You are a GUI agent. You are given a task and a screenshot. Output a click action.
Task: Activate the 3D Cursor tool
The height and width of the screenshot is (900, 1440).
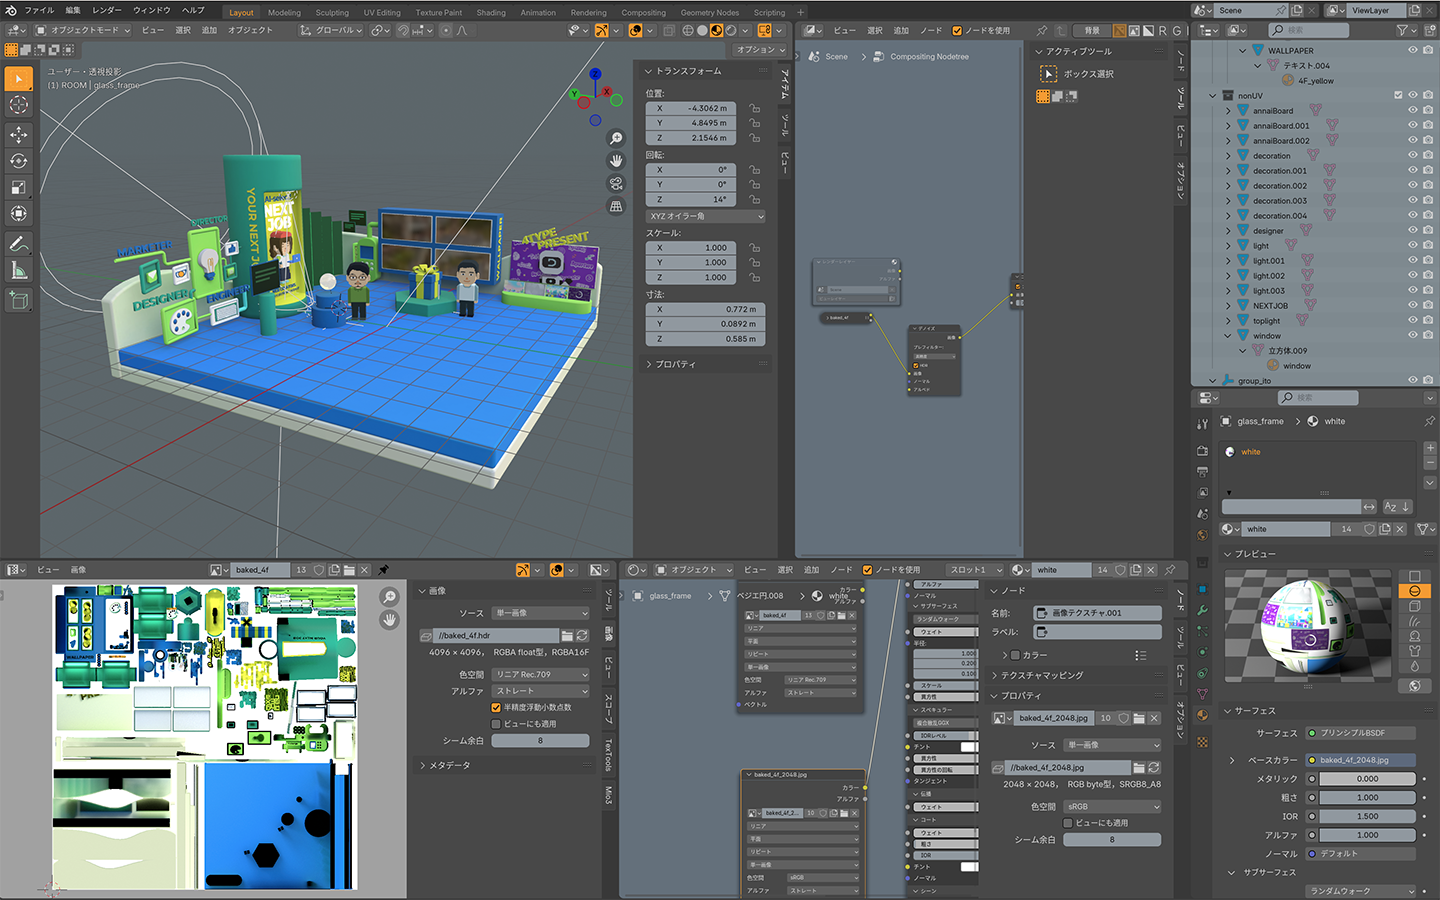(19, 105)
